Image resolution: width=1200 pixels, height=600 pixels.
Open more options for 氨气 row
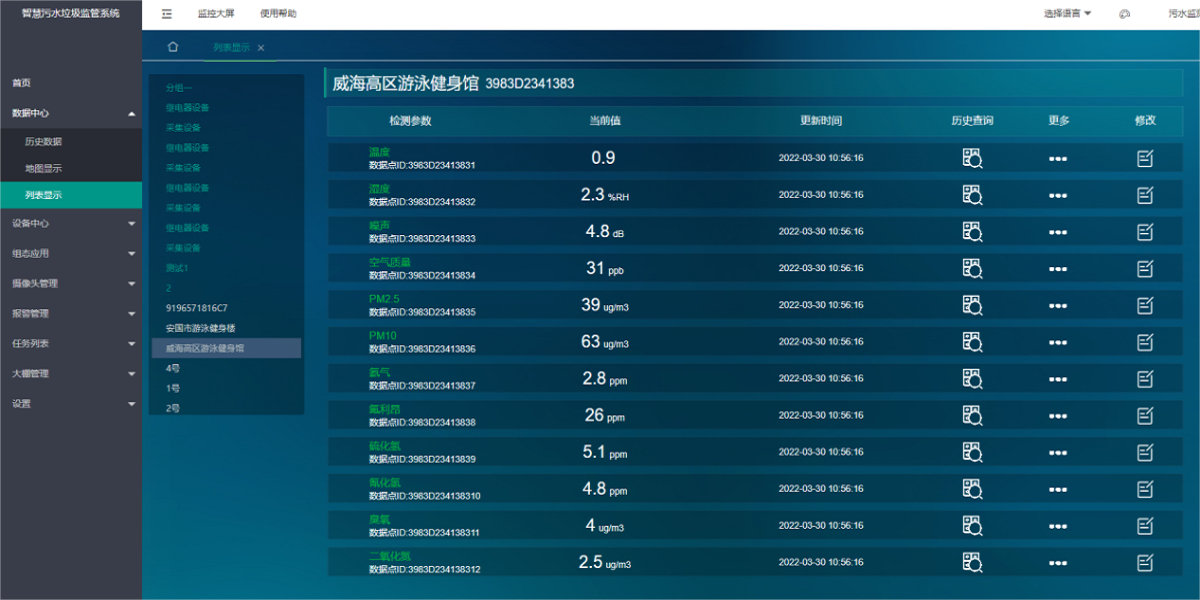pyautogui.click(x=1057, y=378)
